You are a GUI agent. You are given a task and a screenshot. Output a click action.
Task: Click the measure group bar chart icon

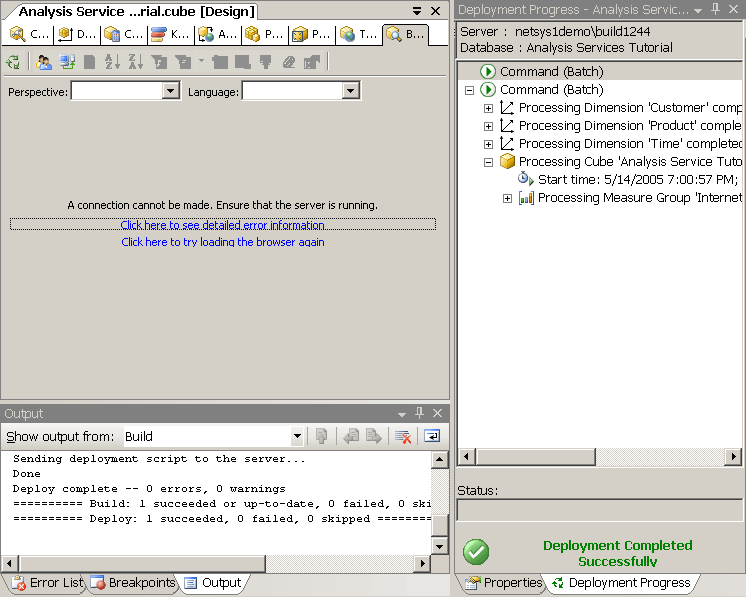tap(526, 197)
